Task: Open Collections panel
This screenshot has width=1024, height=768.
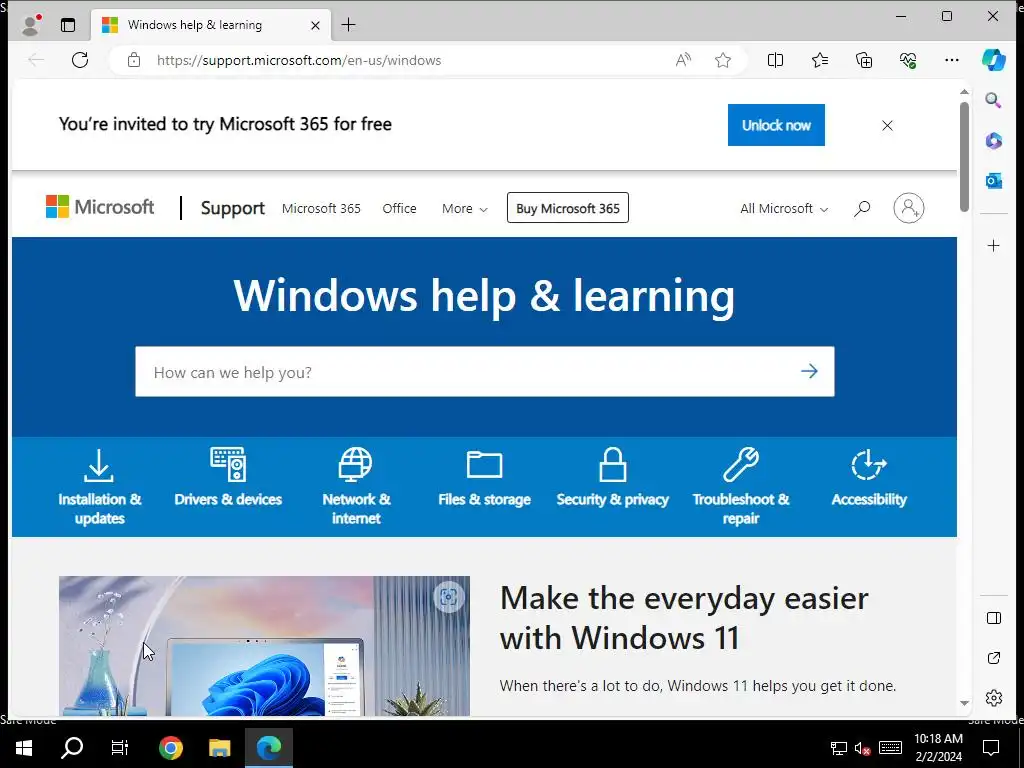Action: [864, 60]
